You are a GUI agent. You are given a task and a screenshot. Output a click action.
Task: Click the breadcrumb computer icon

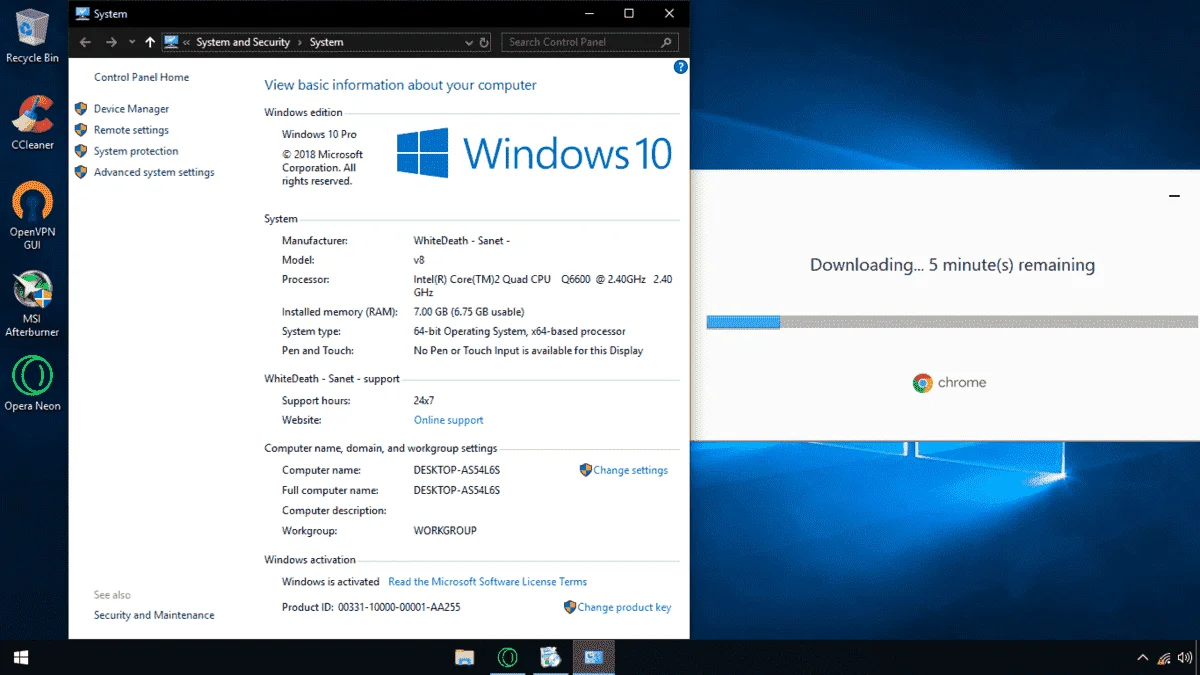click(171, 42)
